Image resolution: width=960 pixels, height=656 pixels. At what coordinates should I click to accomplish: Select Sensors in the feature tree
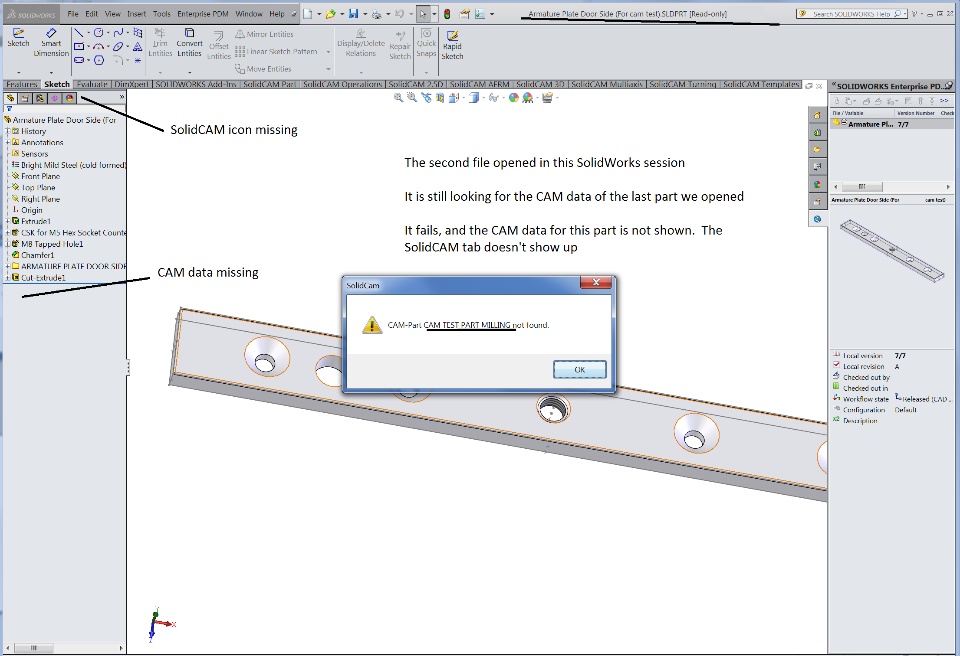34,154
